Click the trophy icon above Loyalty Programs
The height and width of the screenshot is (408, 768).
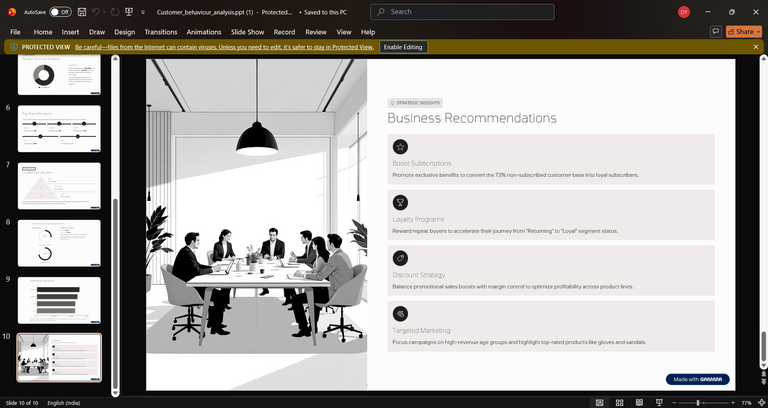[400, 202]
